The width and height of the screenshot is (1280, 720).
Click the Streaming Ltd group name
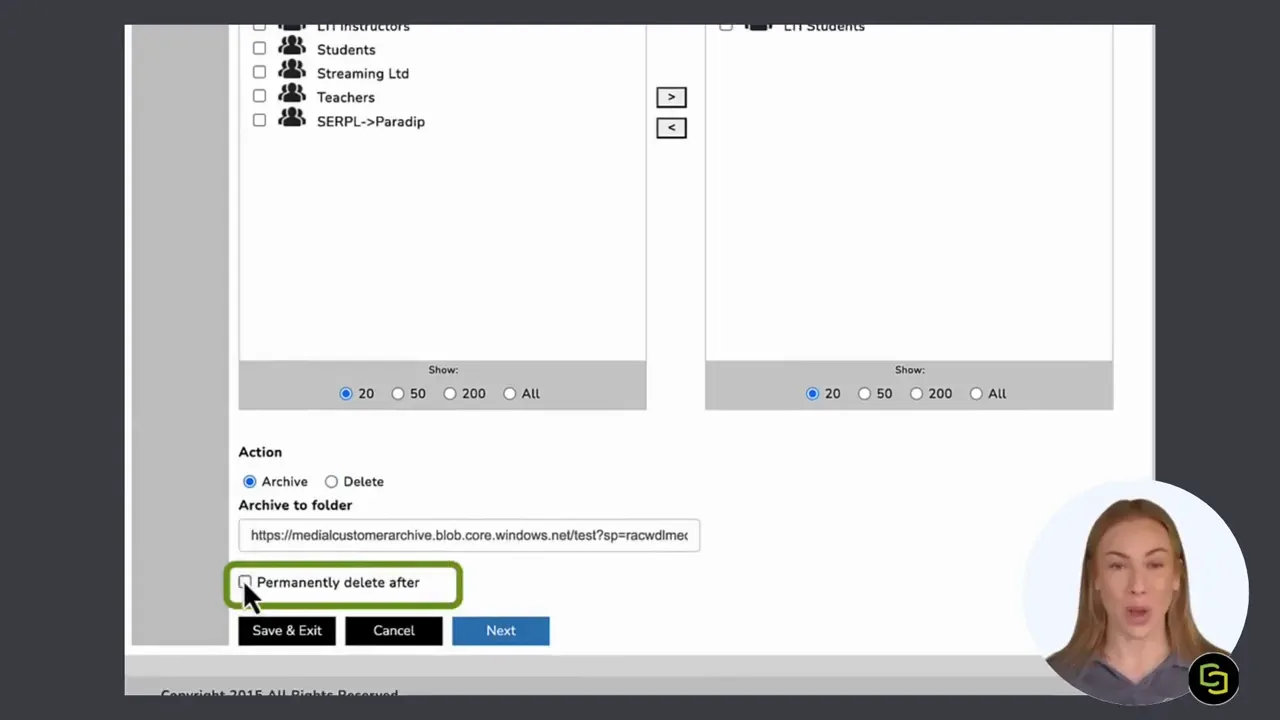(x=363, y=73)
